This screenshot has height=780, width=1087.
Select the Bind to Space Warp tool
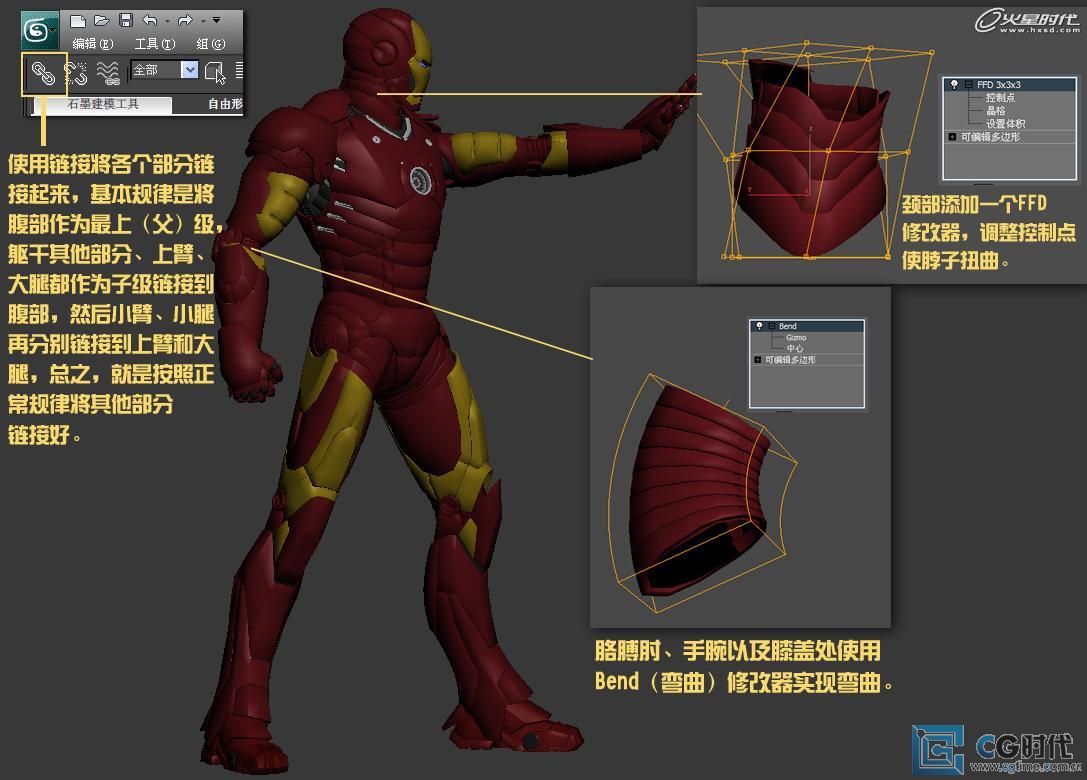(x=108, y=72)
